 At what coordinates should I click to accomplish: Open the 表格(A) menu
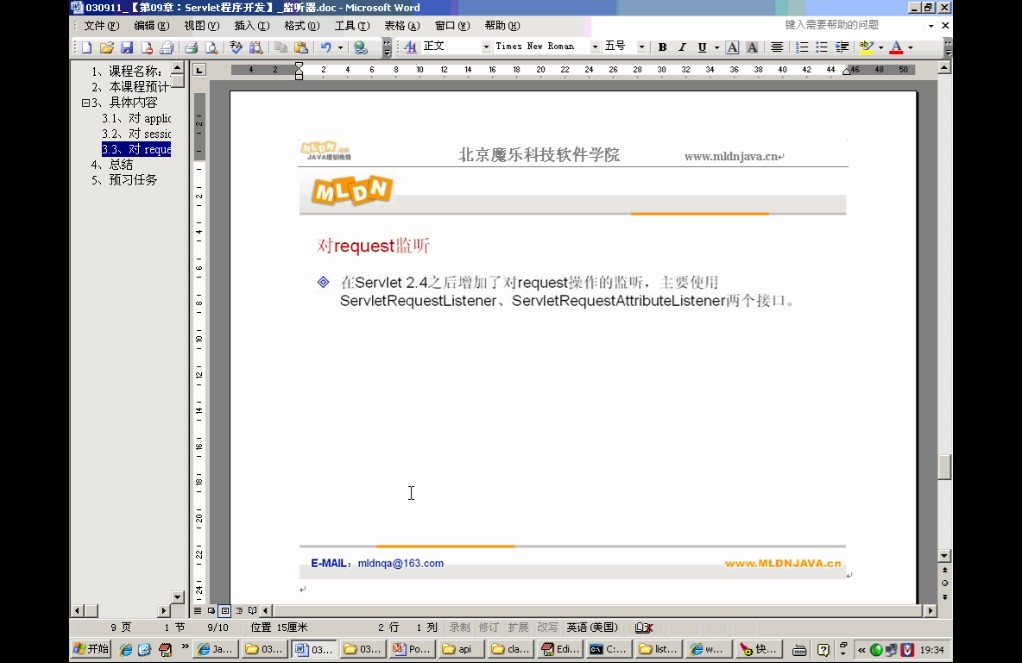click(x=402, y=25)
